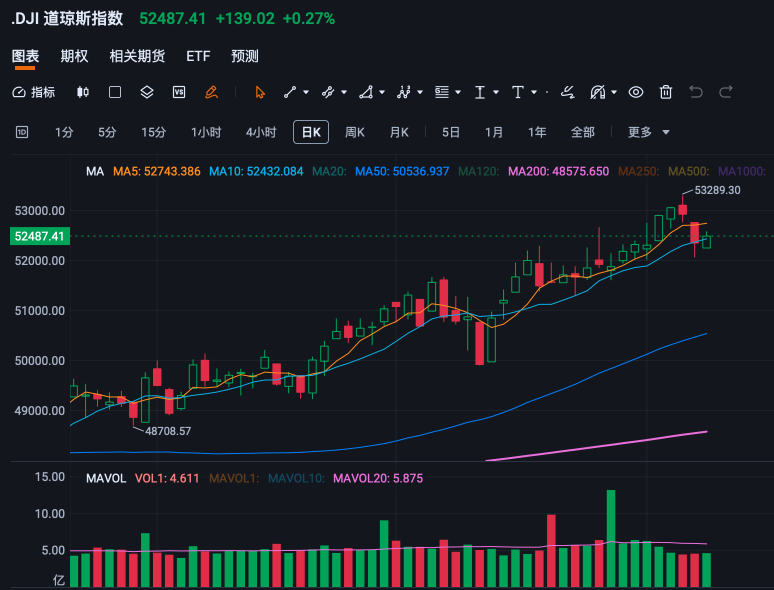Click the square frame icon in toolbar
Viewport: 774px width, 590px height.
coord(115,92)
